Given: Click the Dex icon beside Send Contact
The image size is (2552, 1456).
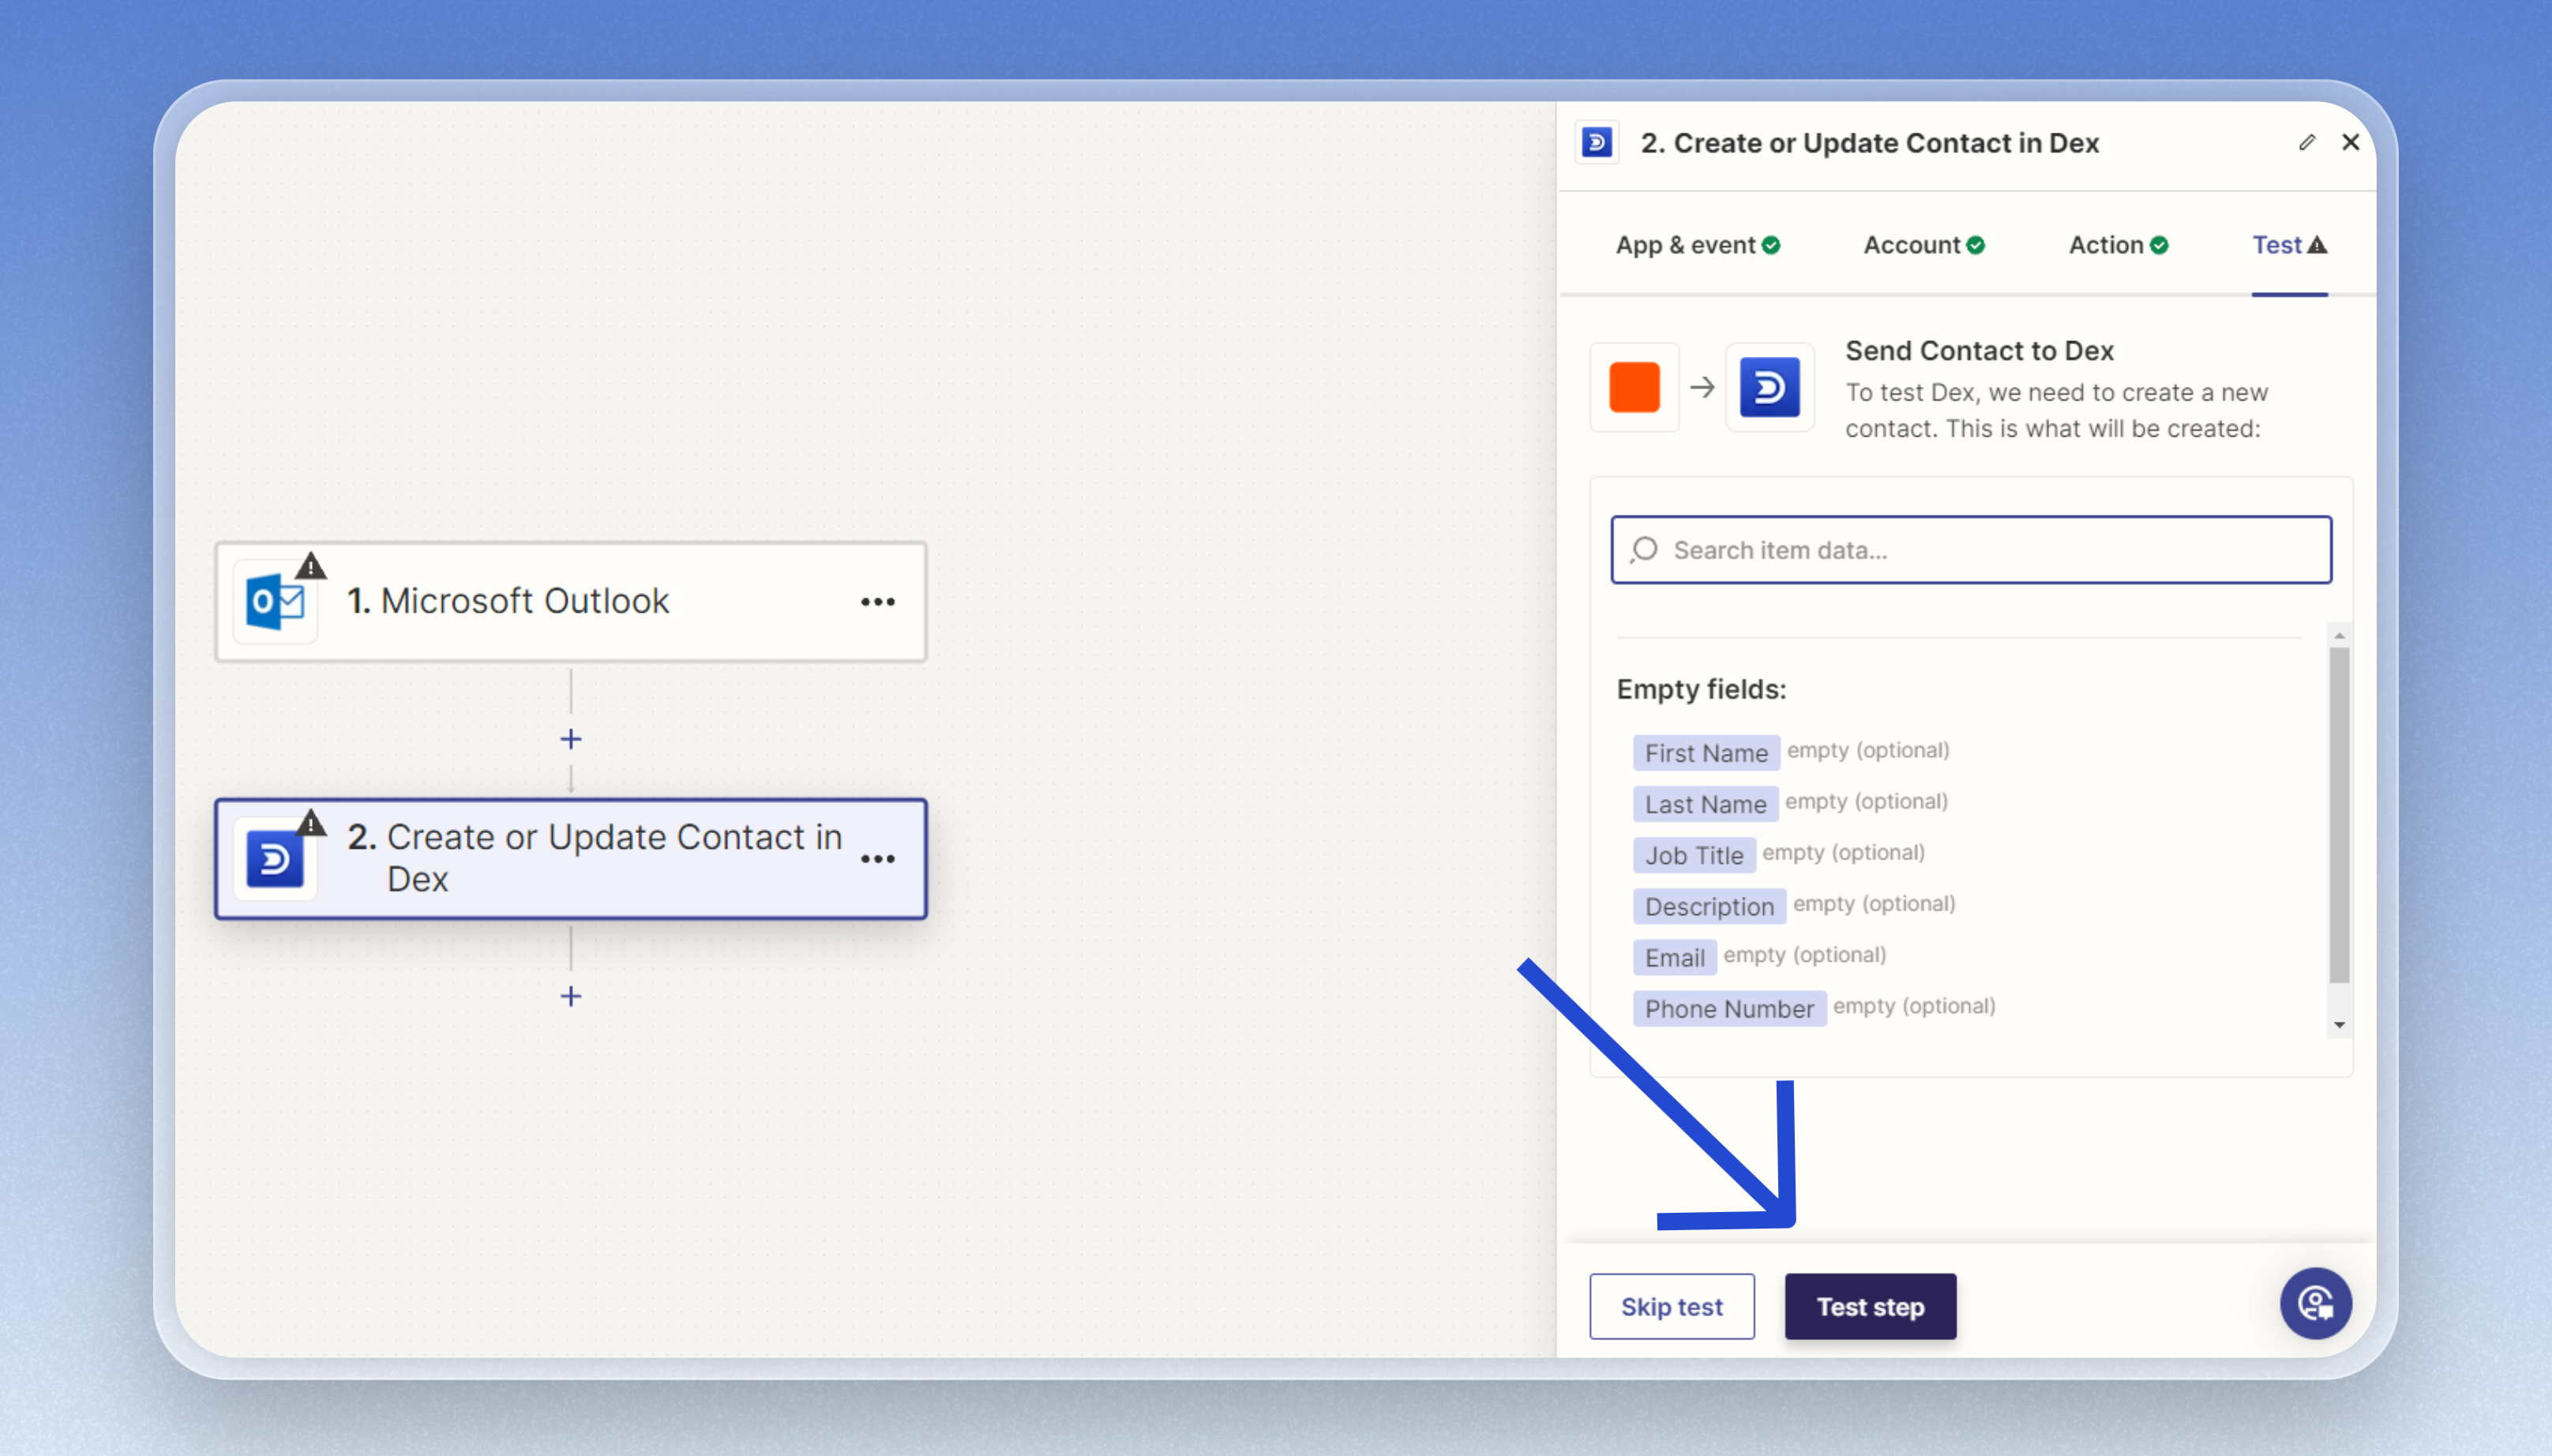Looking at the screenshot, I should [x=1769, y=387].
